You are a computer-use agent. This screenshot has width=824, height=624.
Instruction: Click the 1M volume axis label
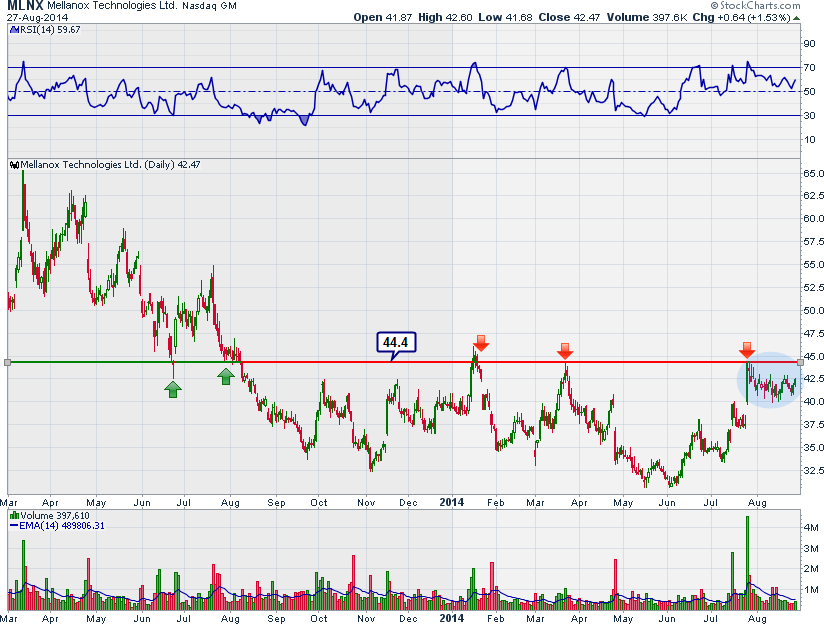811,590
